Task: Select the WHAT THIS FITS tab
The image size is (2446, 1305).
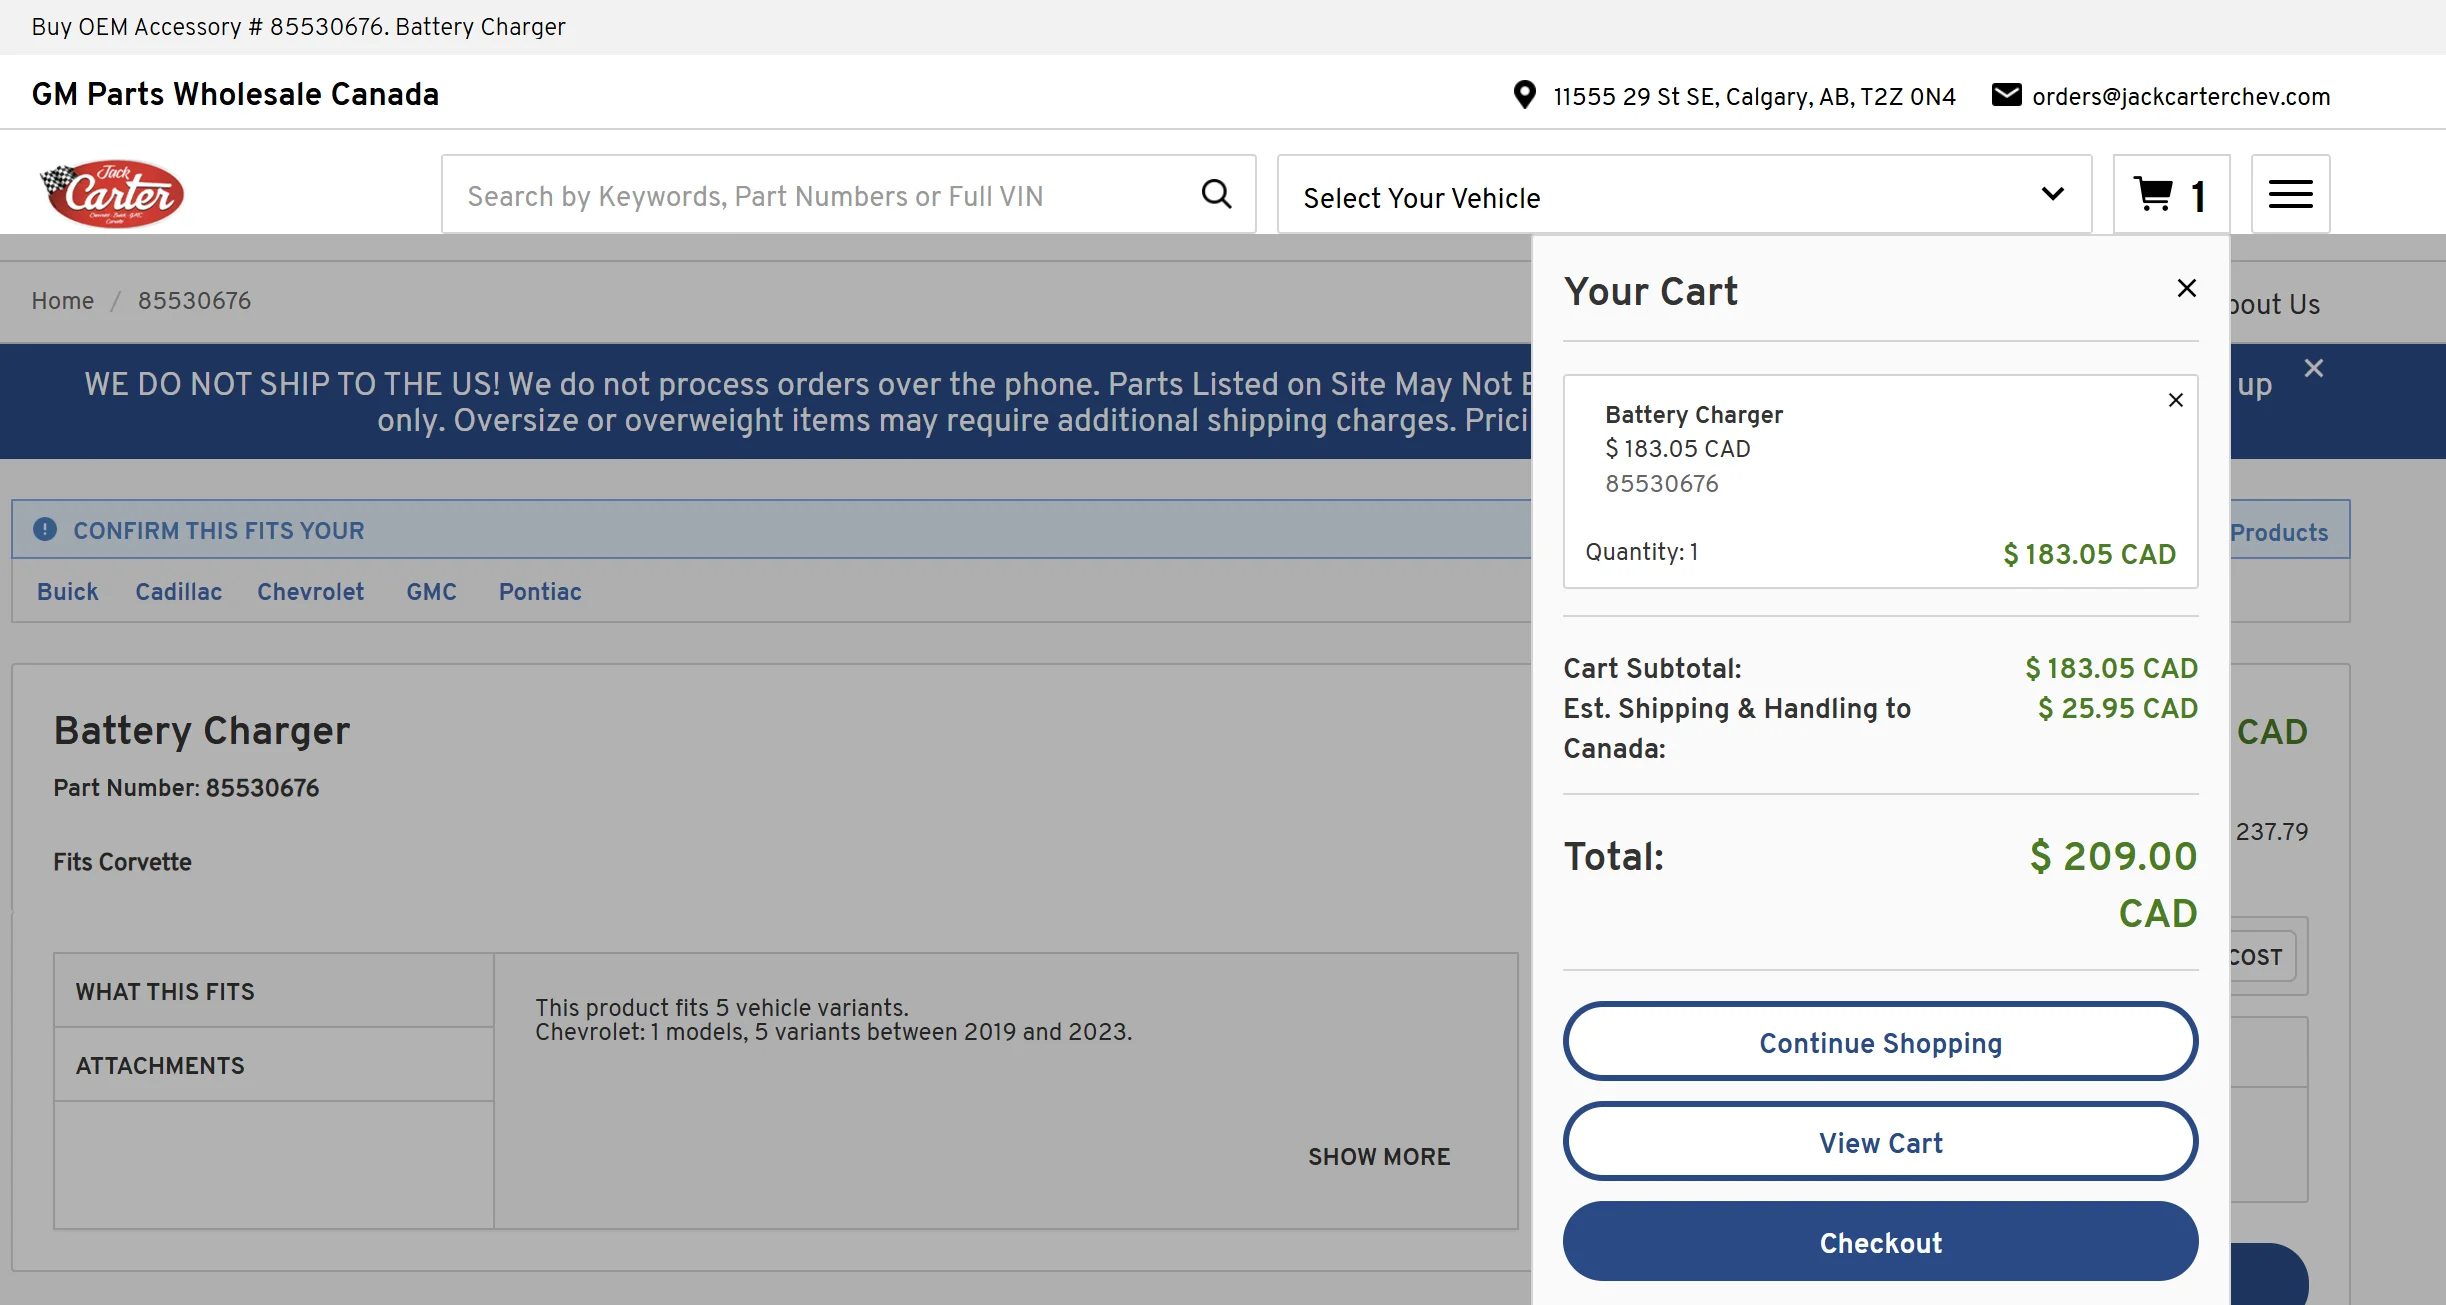Action: click(x=164, y=991)
